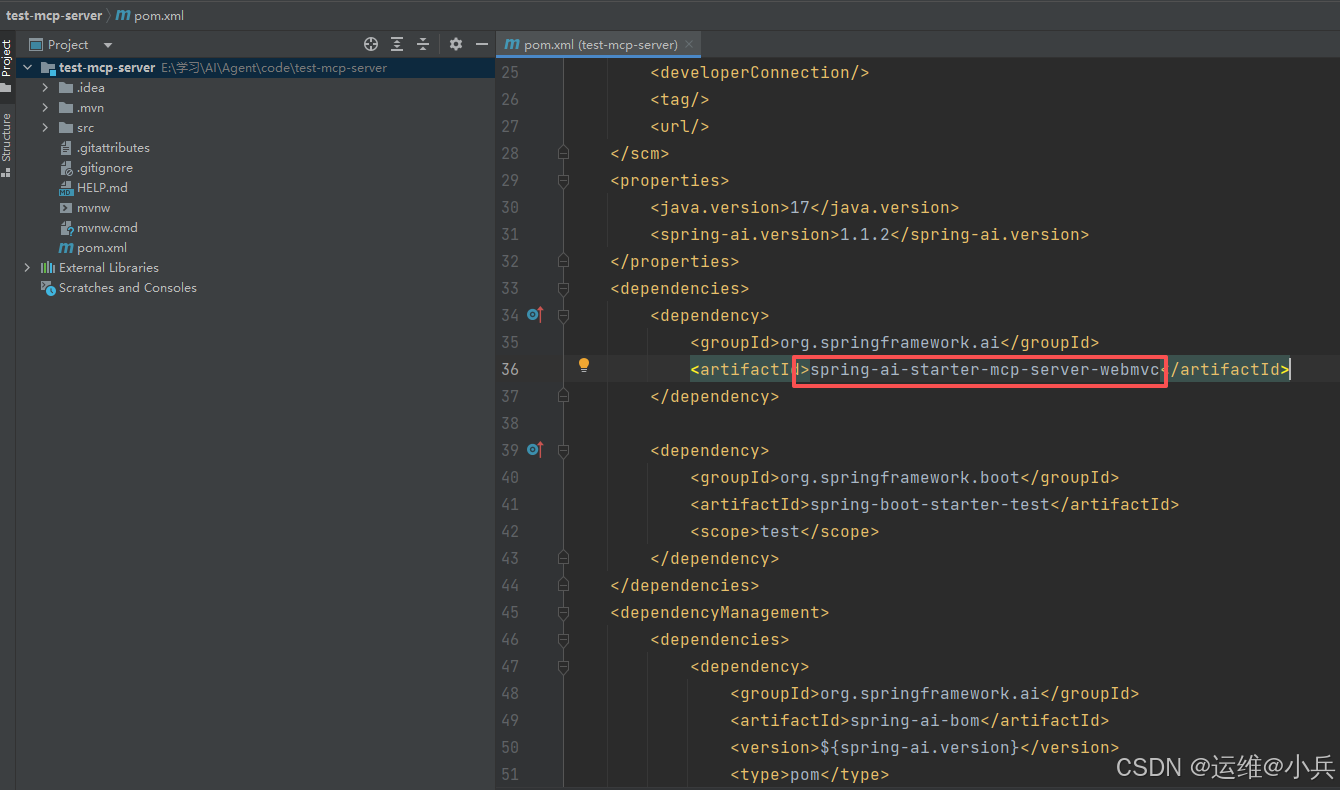Click line number 36 in gutter

pos(510,369)
